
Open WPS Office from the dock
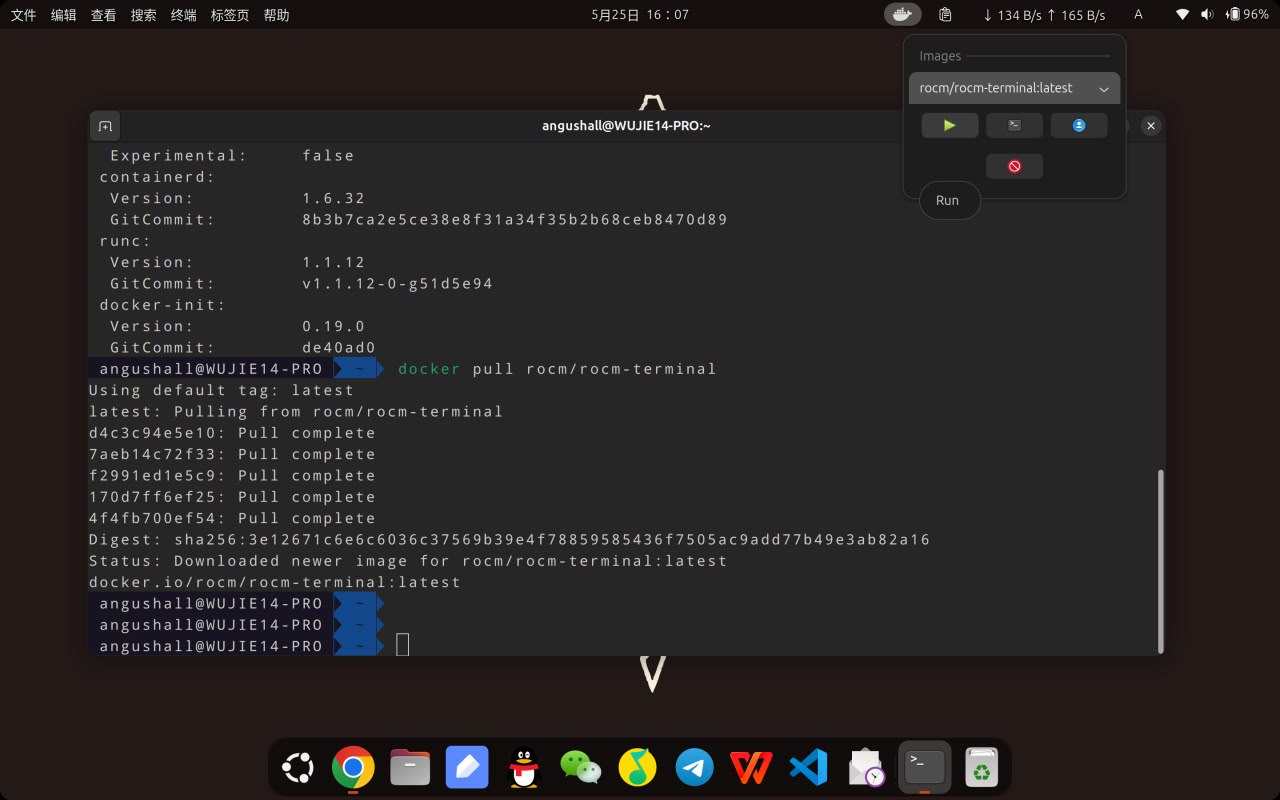[751, 768]
